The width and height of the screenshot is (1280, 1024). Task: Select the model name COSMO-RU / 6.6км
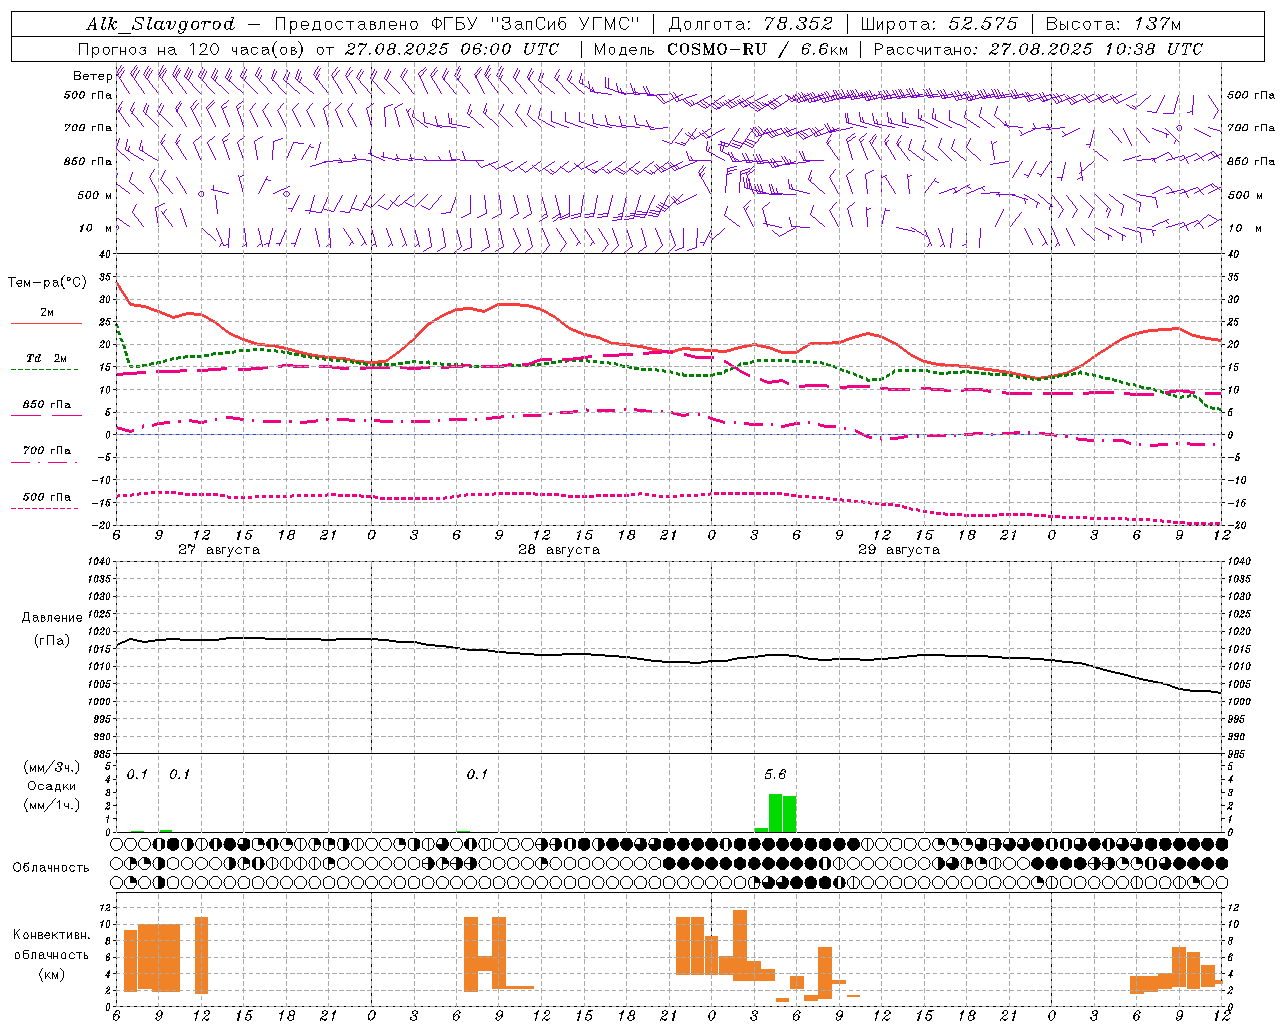(757, 49)
